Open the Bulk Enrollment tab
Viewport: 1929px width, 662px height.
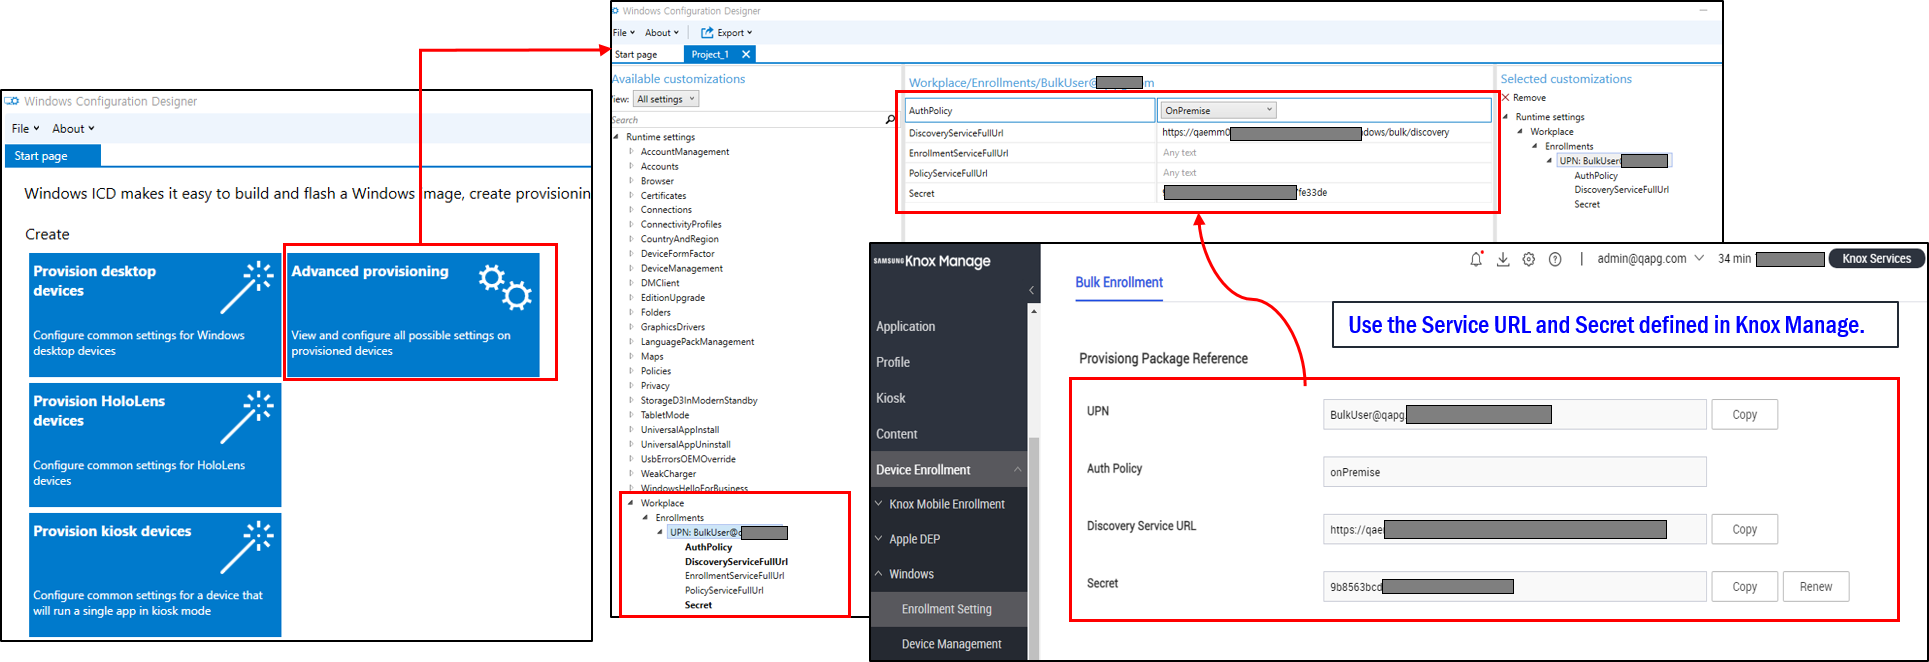pos(1119,283)
